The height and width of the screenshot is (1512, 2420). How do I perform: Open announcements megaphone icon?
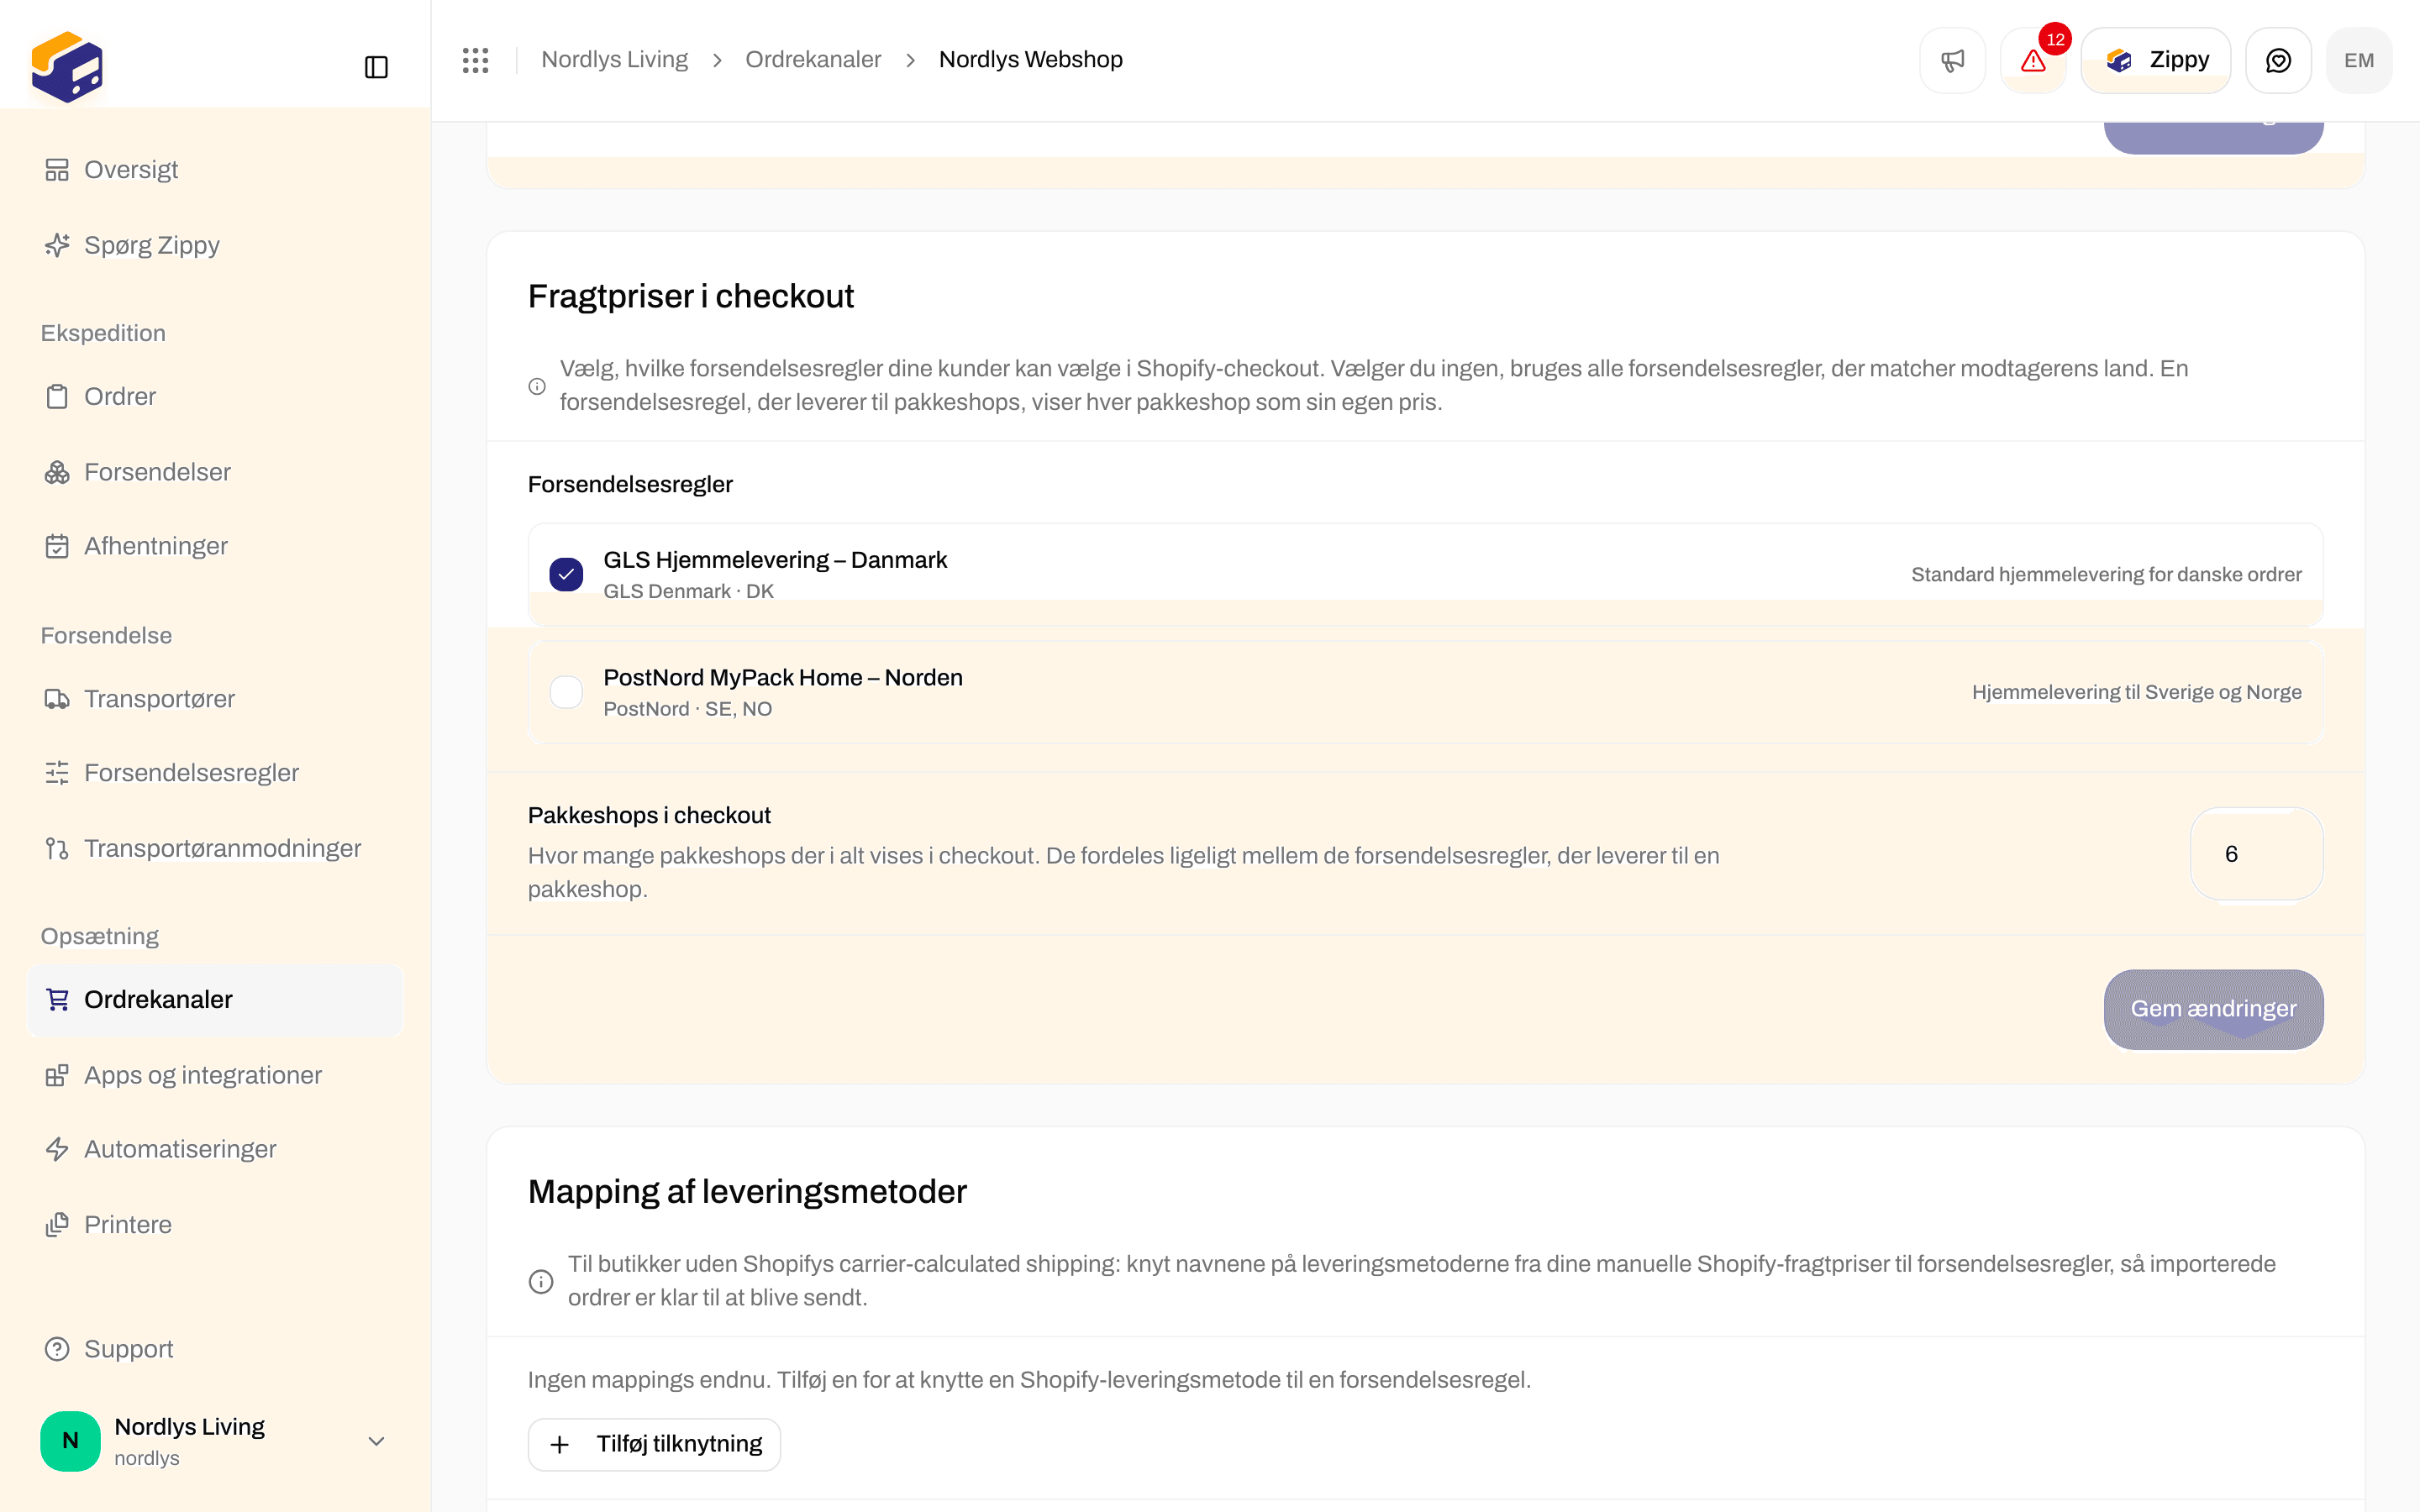[1952, 60]
